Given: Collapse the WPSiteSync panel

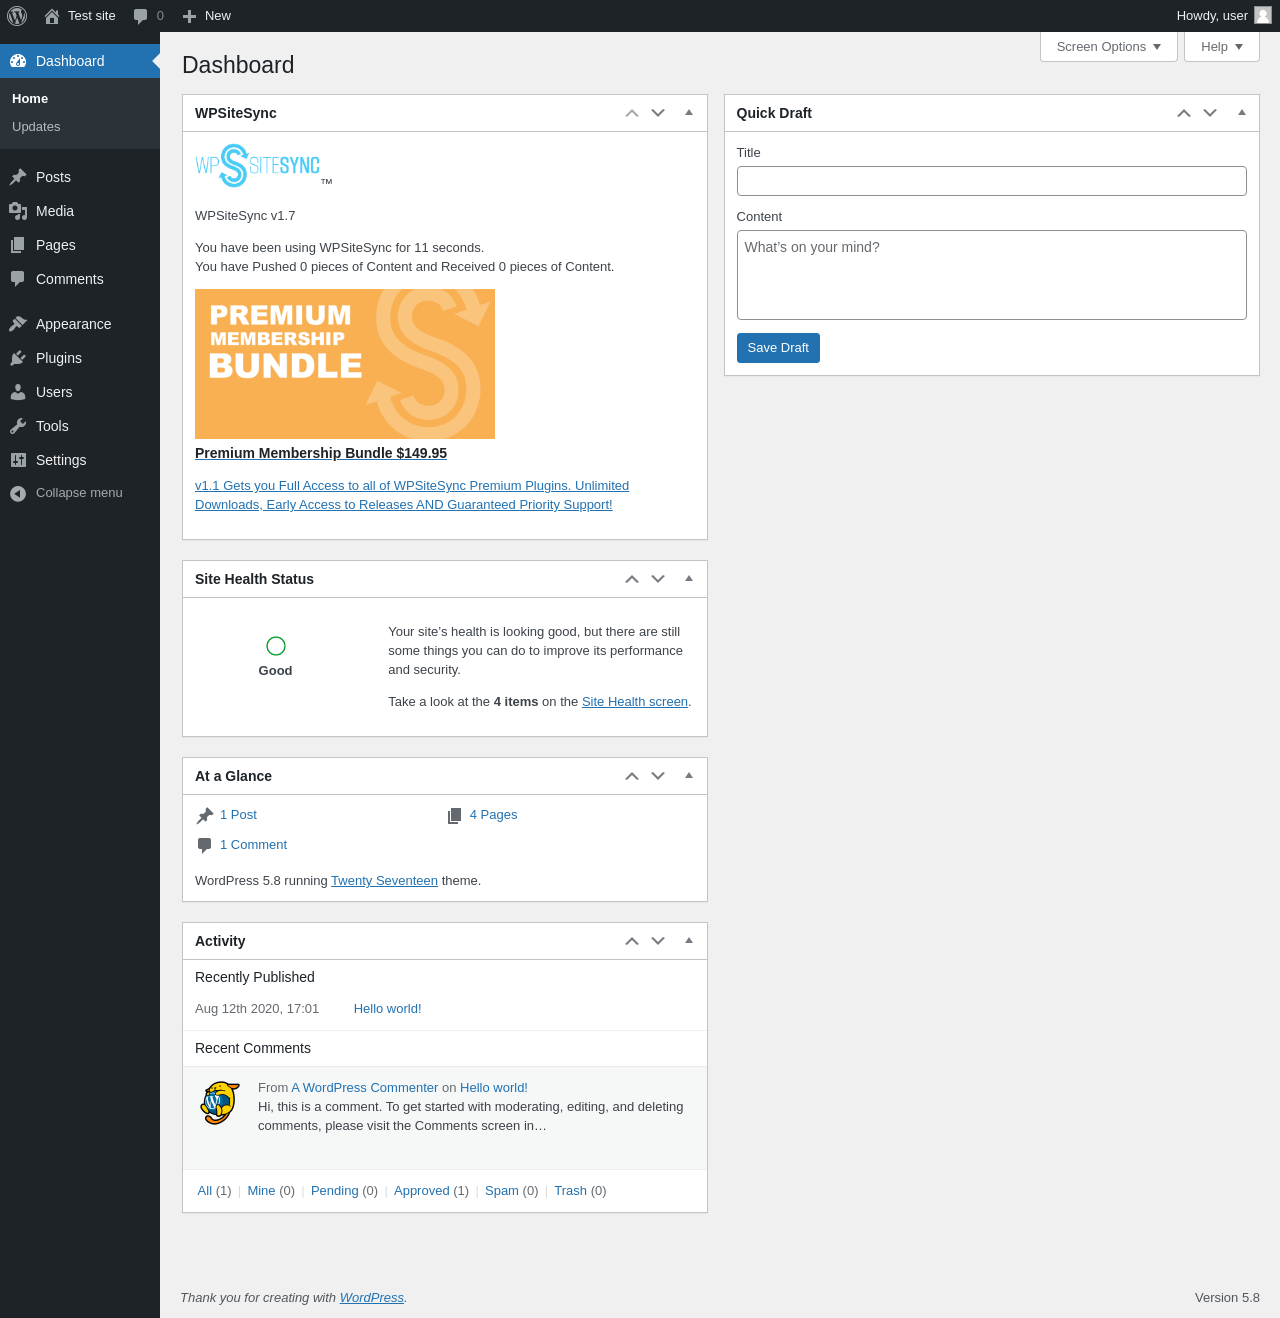Looking at the screenshot, I should click(689, 113).
